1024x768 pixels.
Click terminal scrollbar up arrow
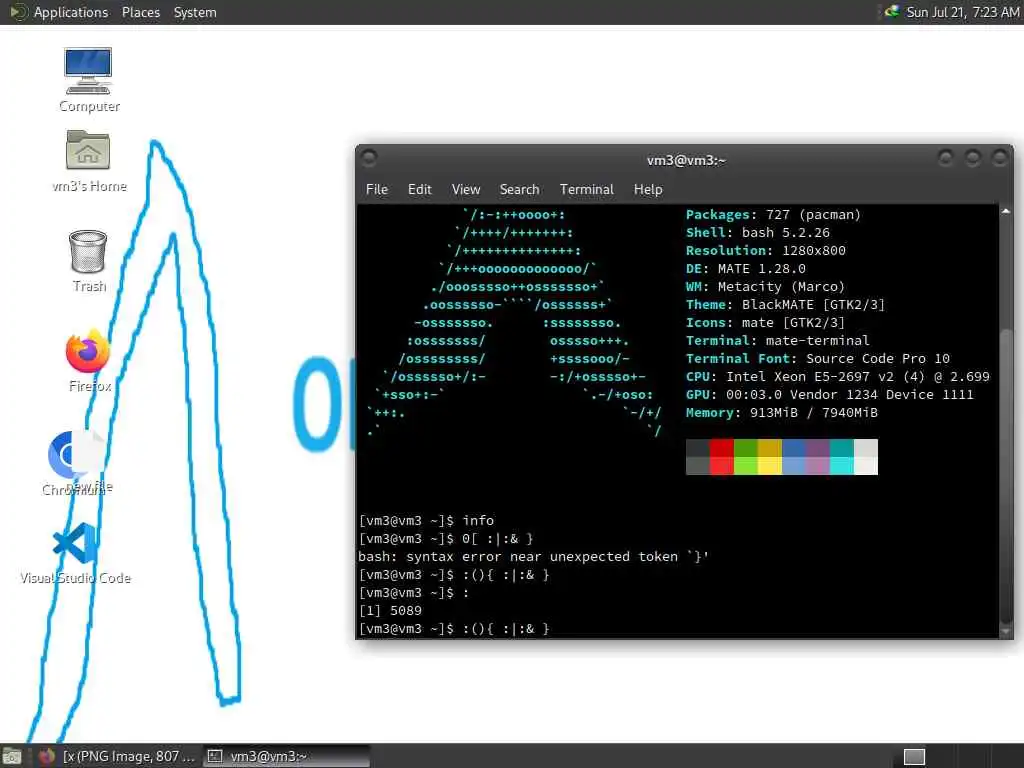[1006, 211]
